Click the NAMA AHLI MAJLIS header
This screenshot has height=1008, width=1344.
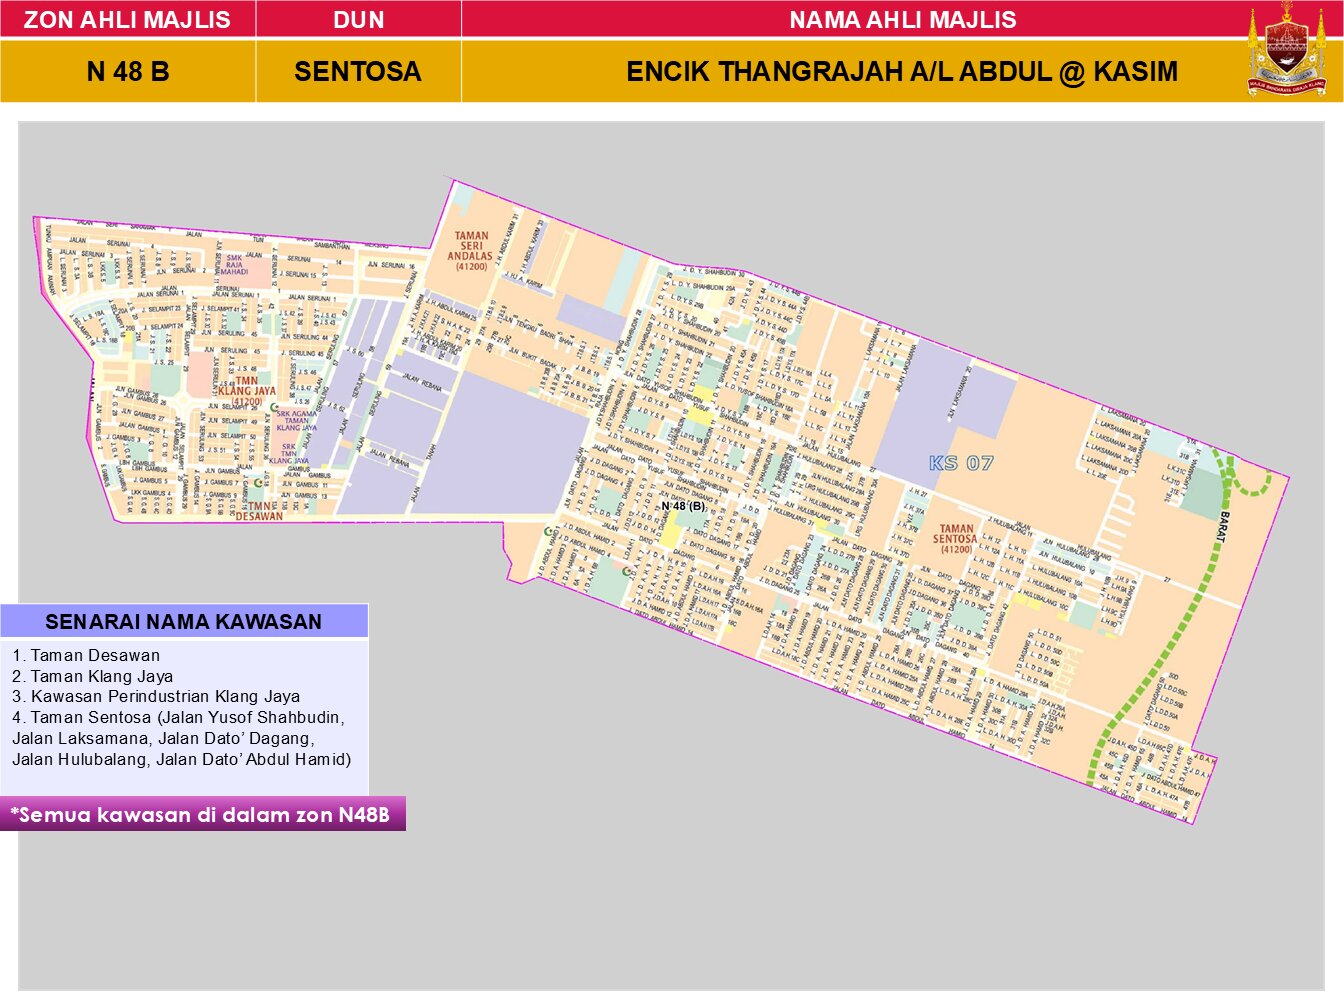pyautogui.click(x=902, y=20)
